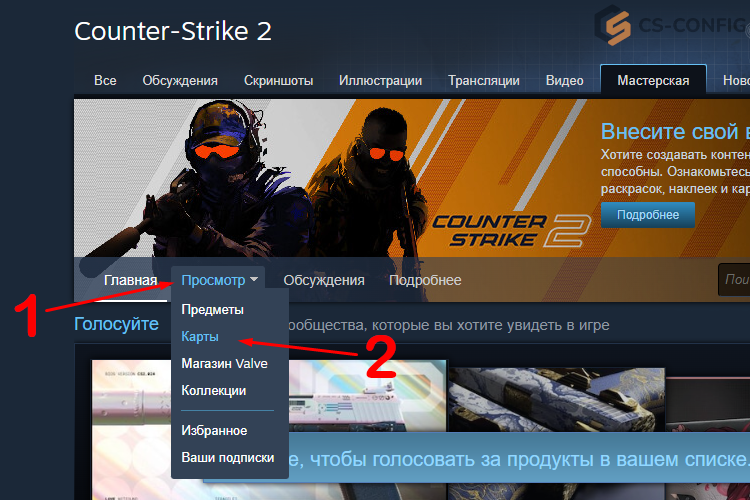Switch to the Обсуждения top tab
Screen dimensions: 750x500
coord(180,80)
